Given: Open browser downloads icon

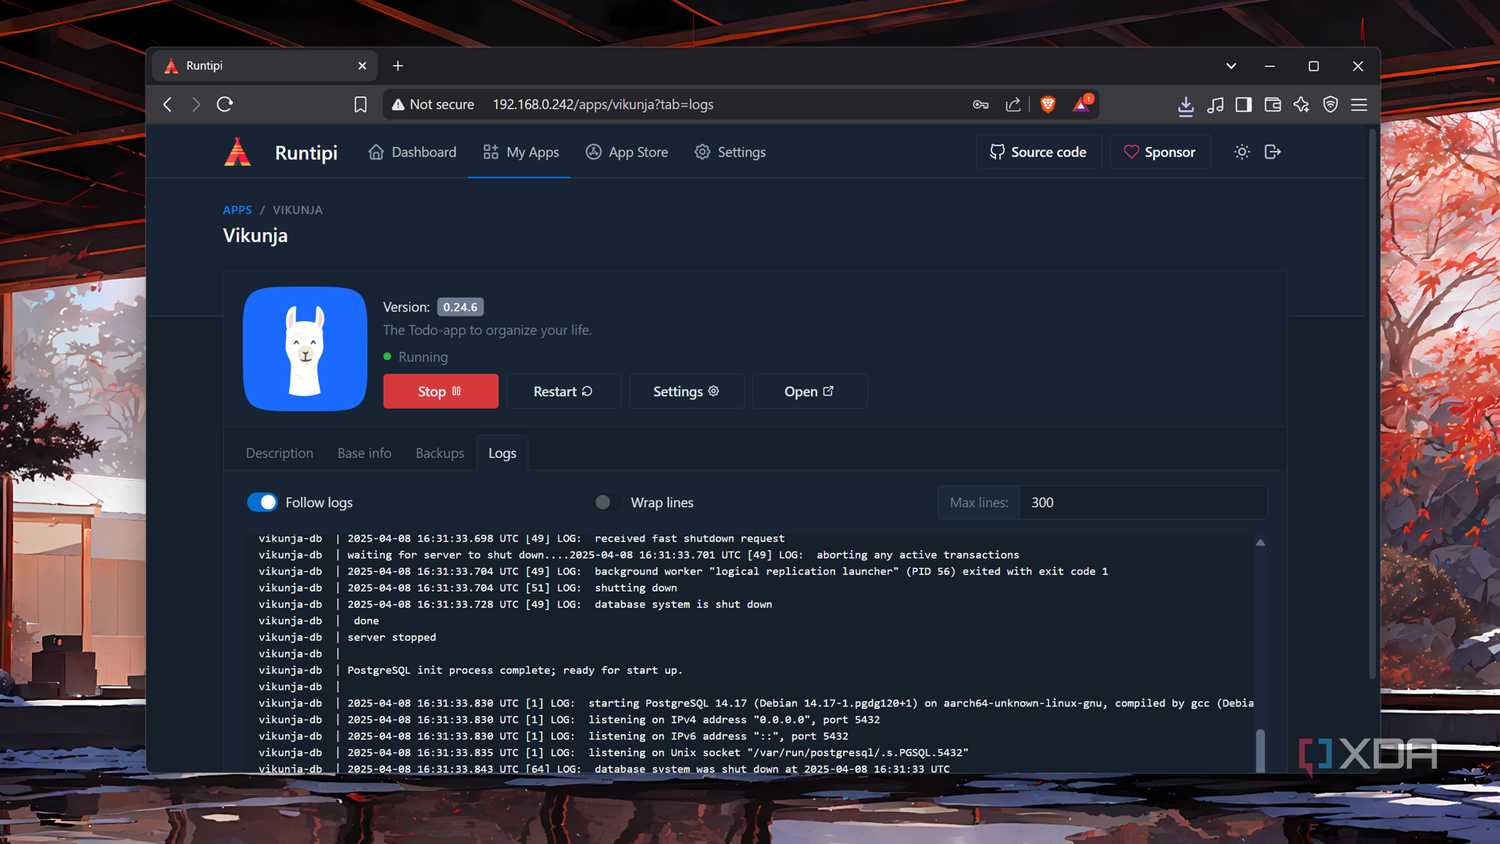Looking at the screenshot, I should tap(1186, 105).
